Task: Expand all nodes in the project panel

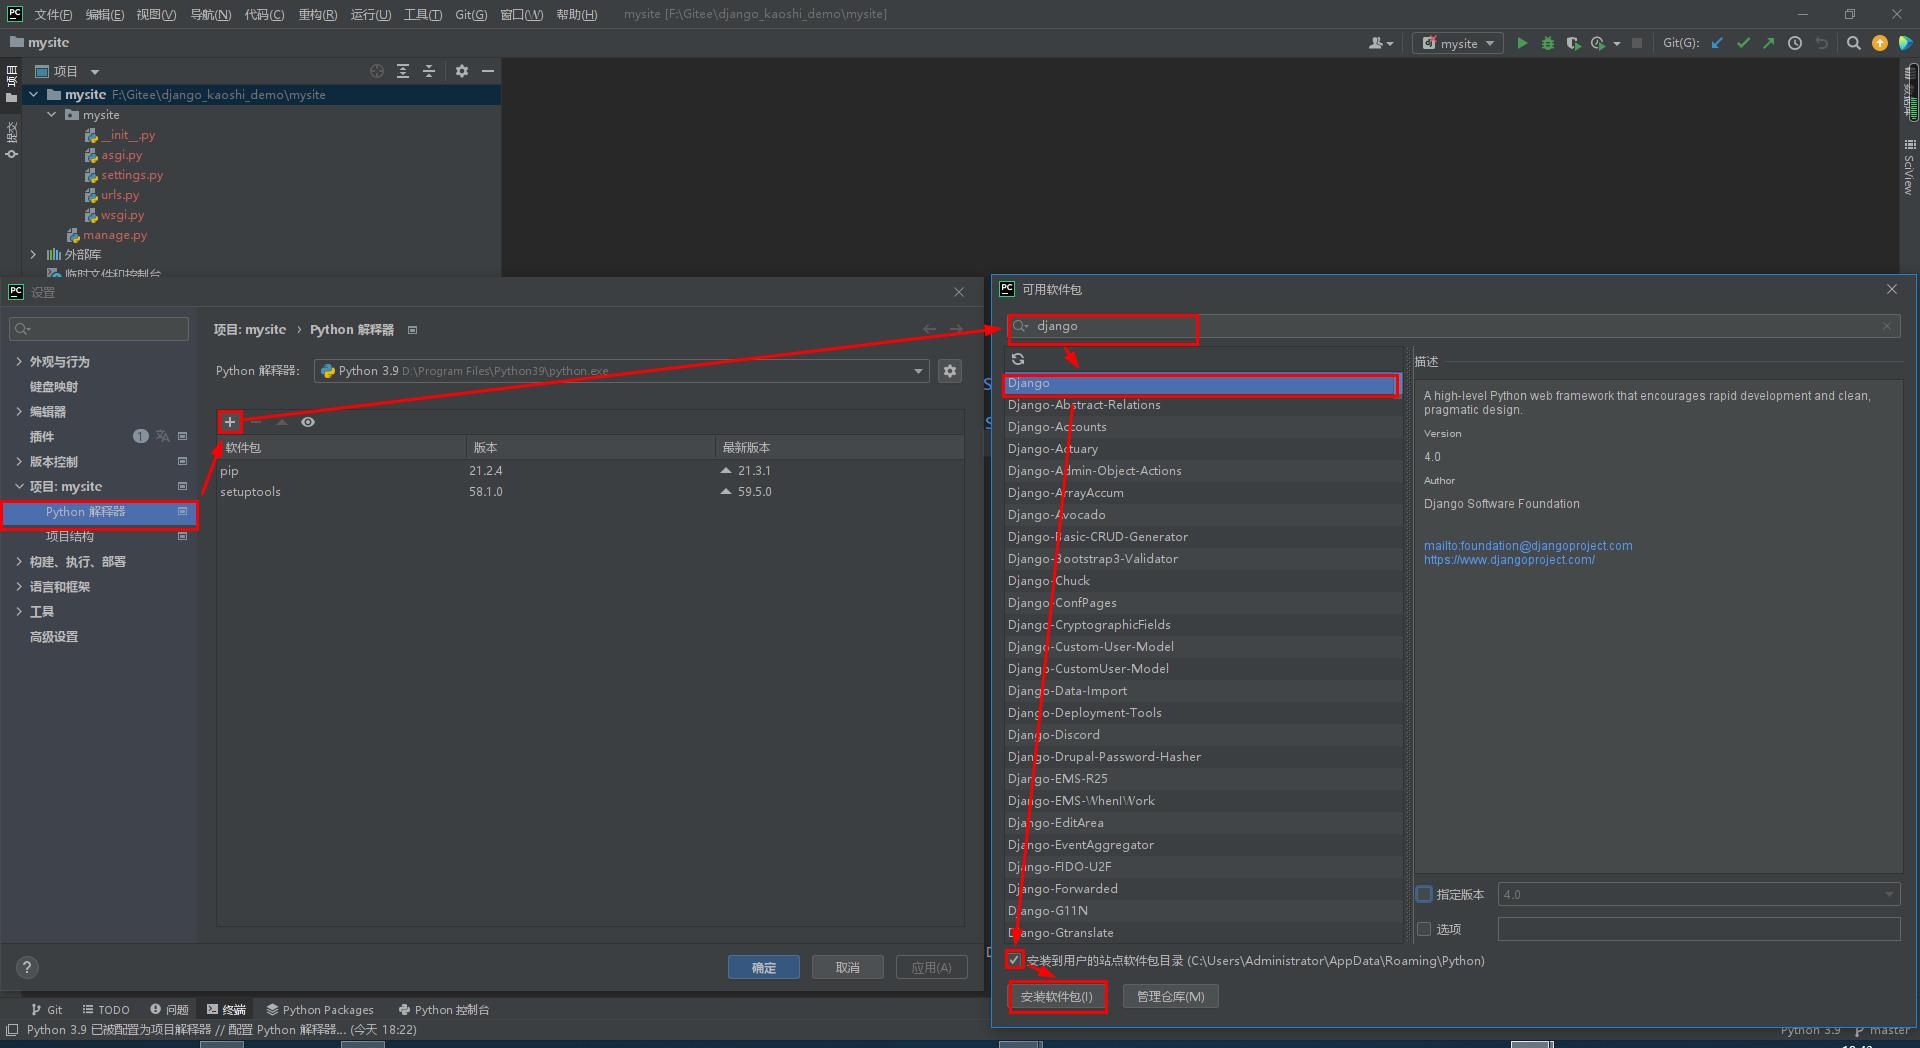Action: pyautogui.click(x=403, y=71)
